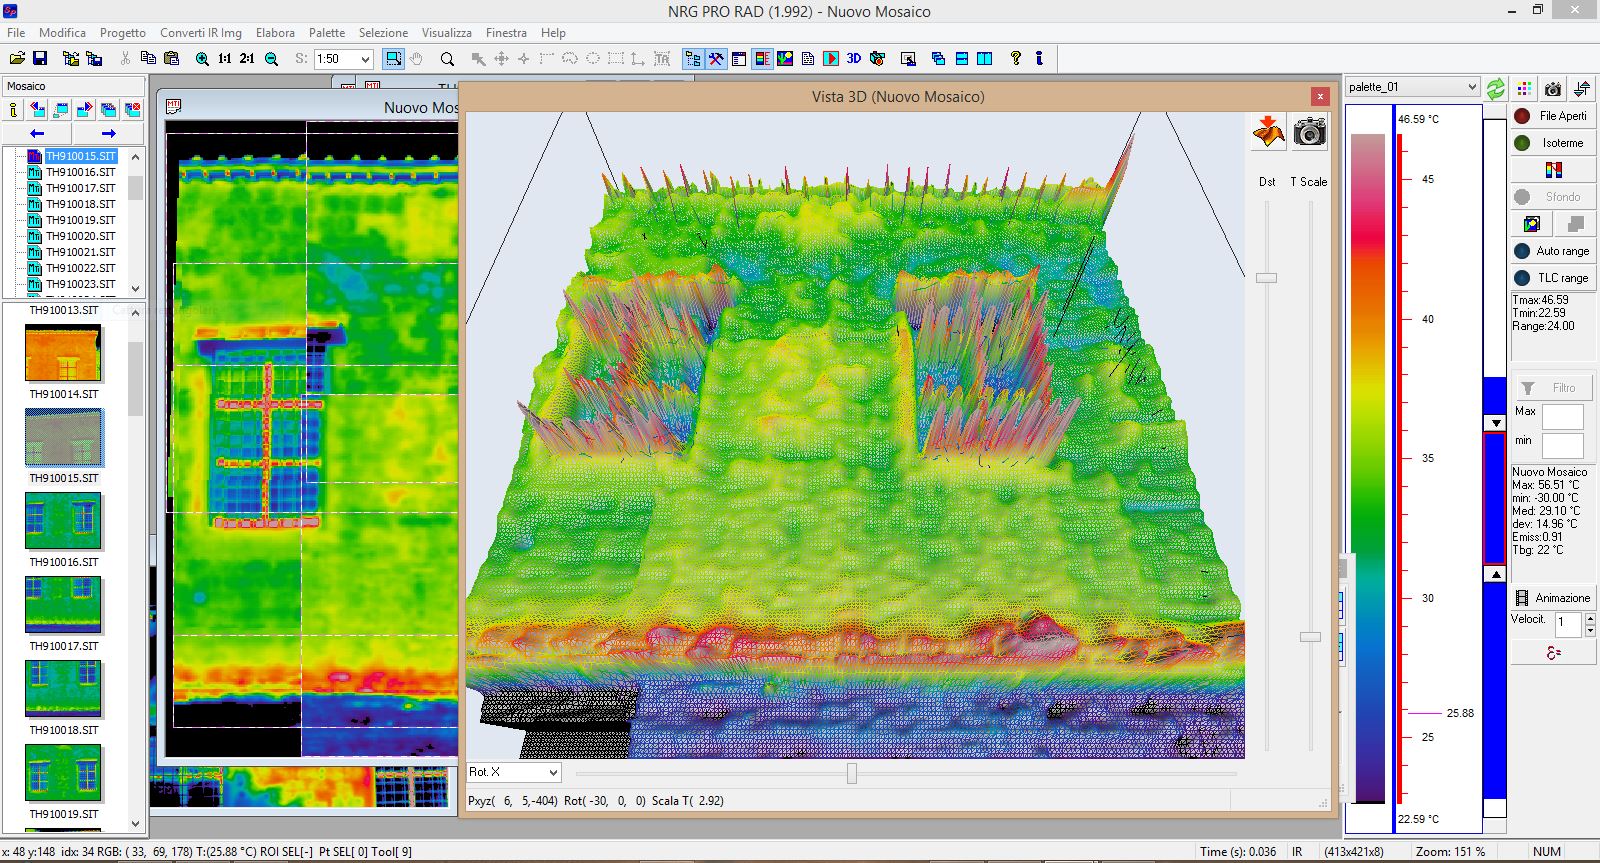Set zoom to 1:1 ratio
The width and height of the screenshot is (1600, 863).
point(225,59)
